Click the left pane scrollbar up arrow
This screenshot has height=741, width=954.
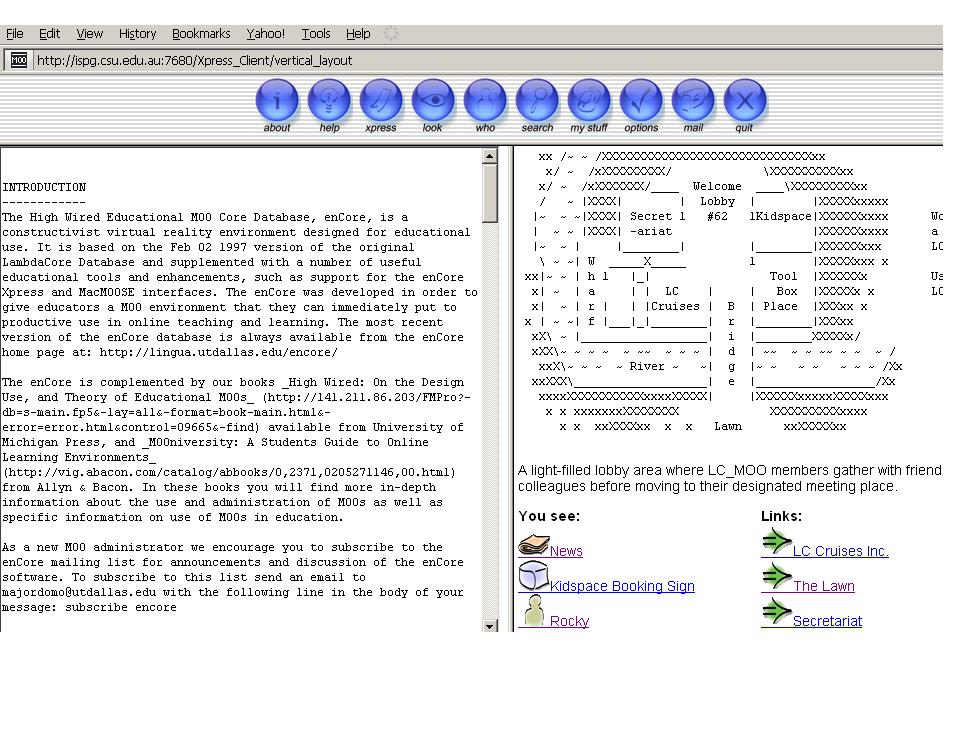489,156
